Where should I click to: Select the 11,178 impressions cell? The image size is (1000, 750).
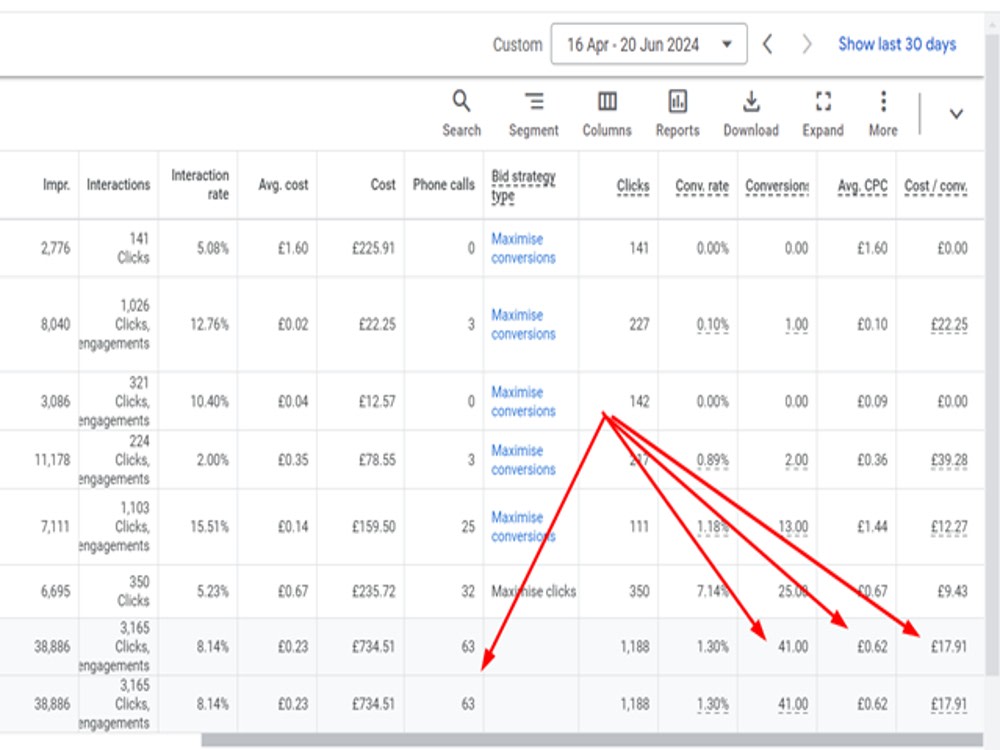point(52,460)
